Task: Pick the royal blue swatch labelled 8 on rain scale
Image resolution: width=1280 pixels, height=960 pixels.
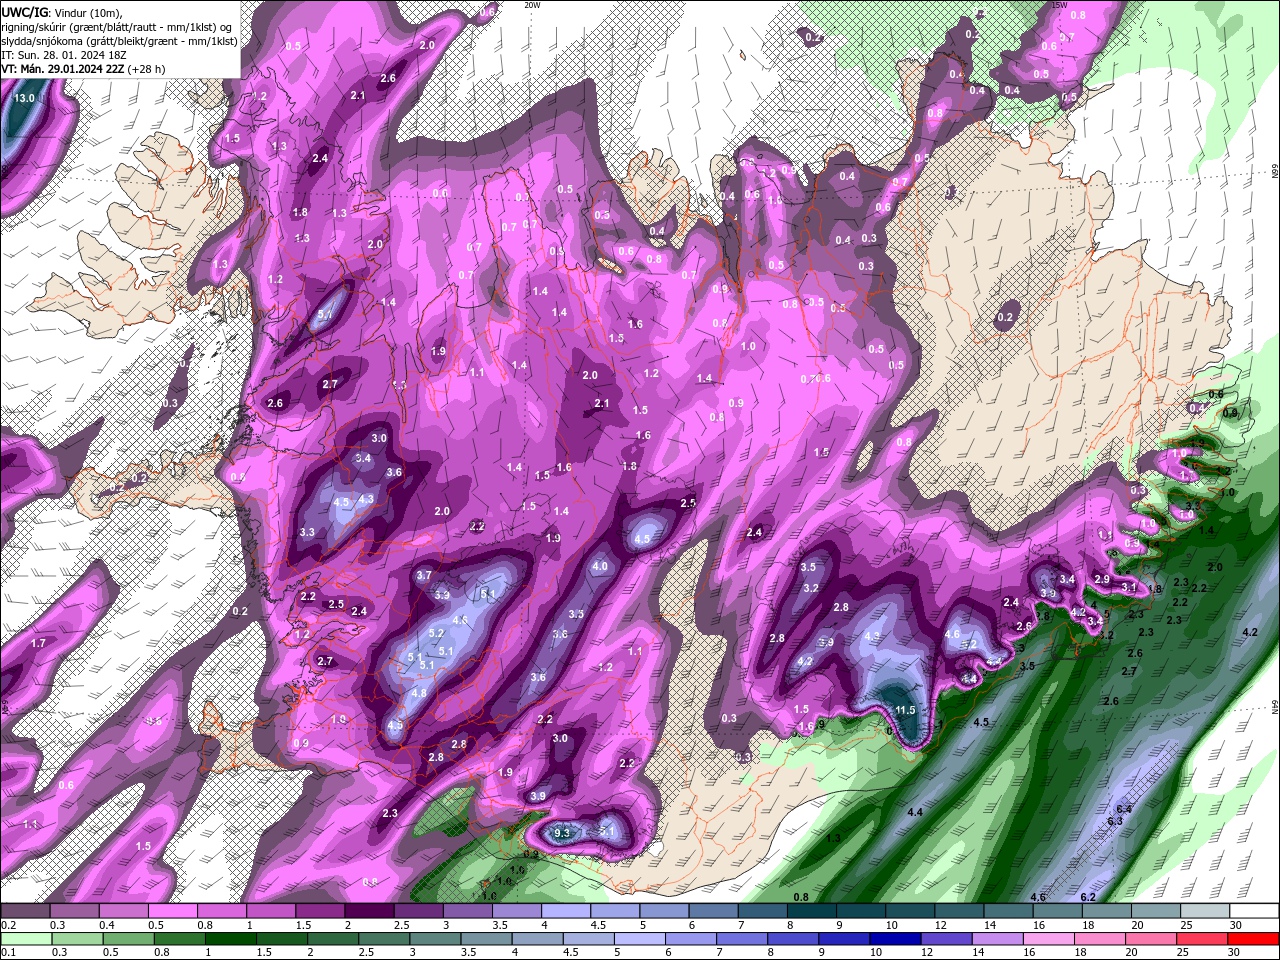Action: (793, 939)
